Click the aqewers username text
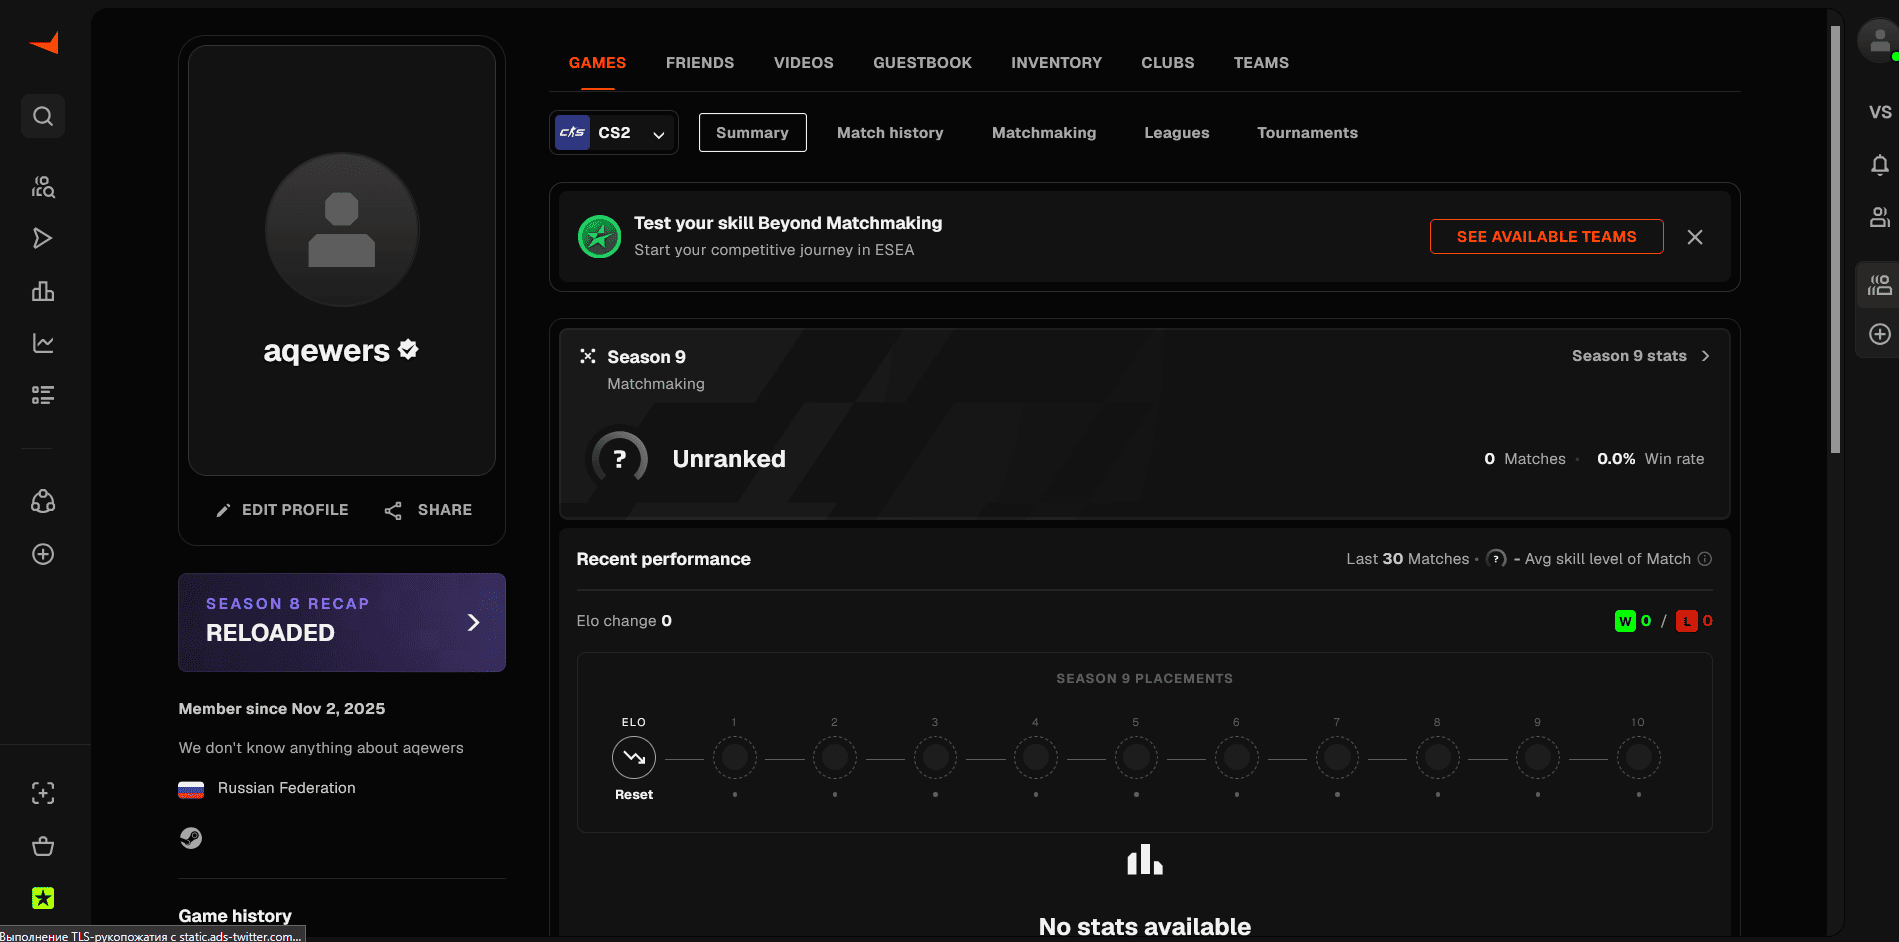 coord(327,351)
